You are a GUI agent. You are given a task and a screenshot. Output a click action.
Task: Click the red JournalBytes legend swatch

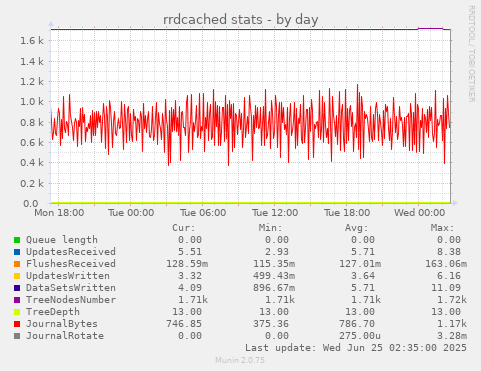[17, 324]
